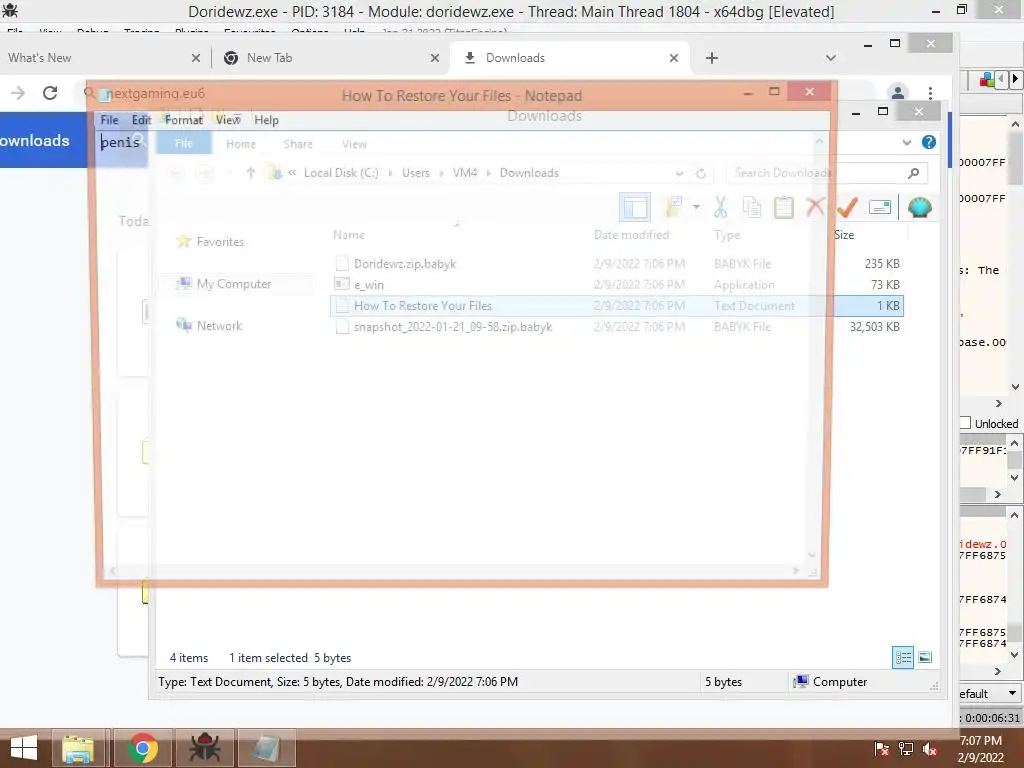Open Start menu Windows logo
1024x768 pixels.
(24, 748)
